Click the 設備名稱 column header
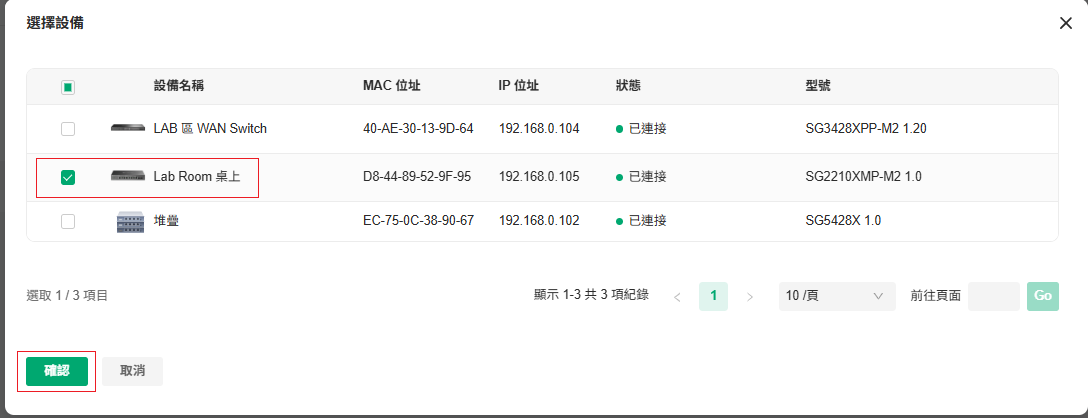Image resolution: width=1088 pixels, height=418 pixels. coord(178,85)
